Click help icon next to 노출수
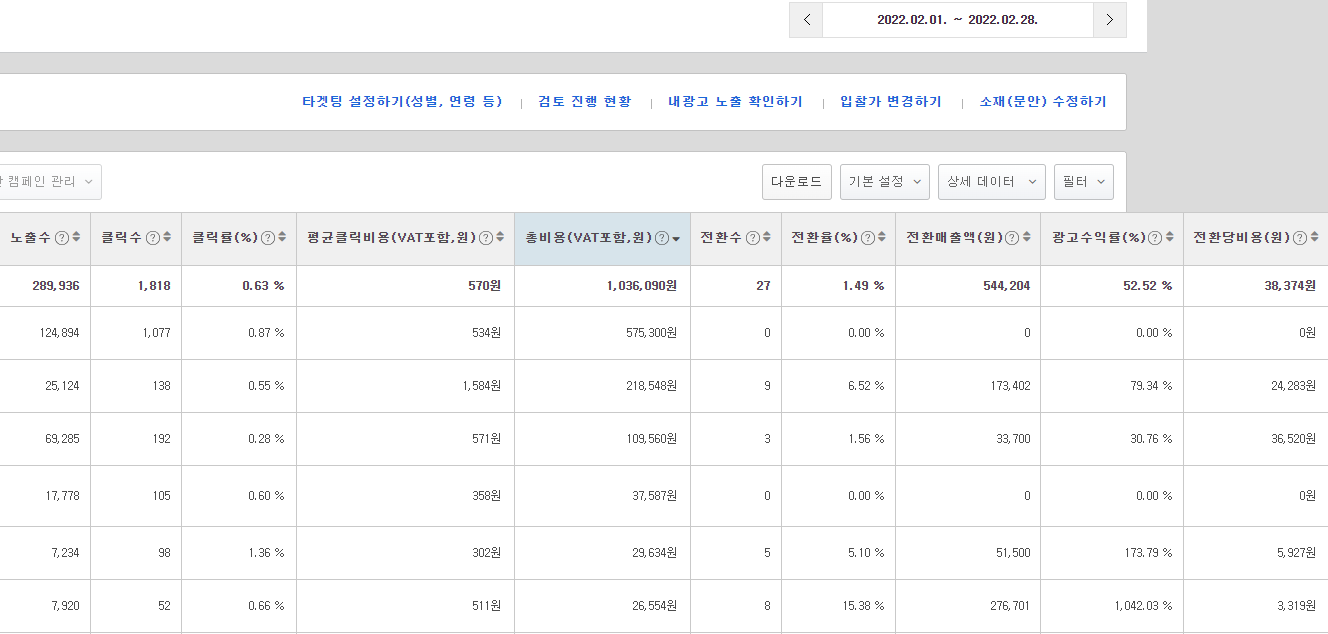Viewport: 1328px width, 634px height. tap(62, 238)
